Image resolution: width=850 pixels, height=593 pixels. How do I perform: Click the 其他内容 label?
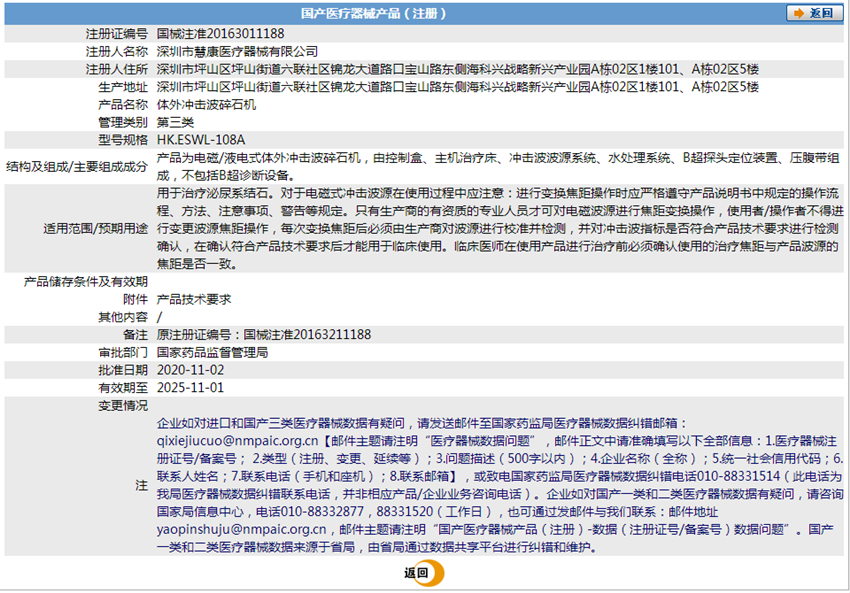[x=123, y=317]
